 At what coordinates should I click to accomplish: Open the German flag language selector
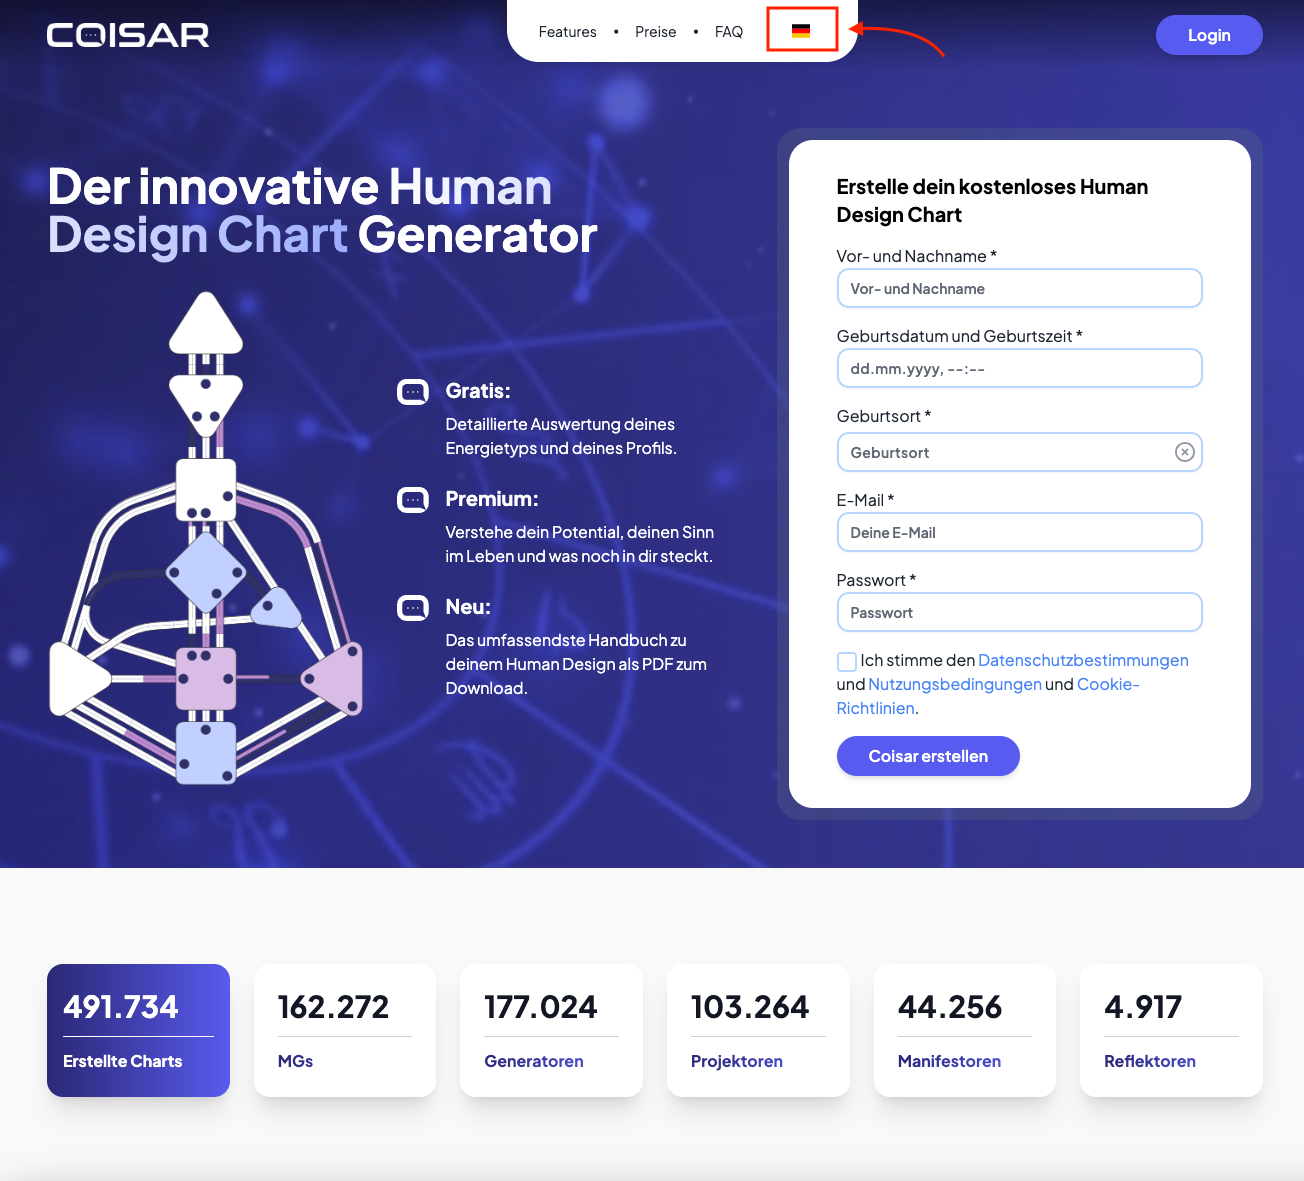801,31
